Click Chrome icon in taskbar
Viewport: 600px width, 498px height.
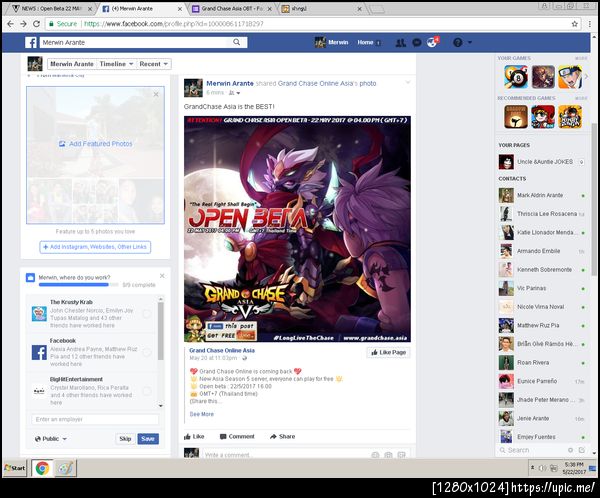pyautogui.click(x=42, y=468)
